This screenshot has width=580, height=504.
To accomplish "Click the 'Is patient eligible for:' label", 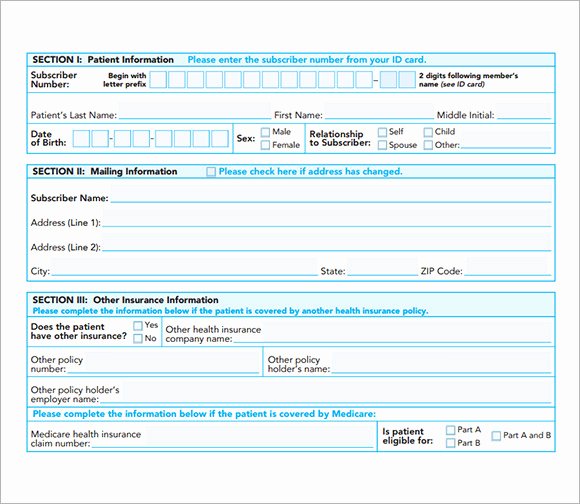I will pos(408,436).
